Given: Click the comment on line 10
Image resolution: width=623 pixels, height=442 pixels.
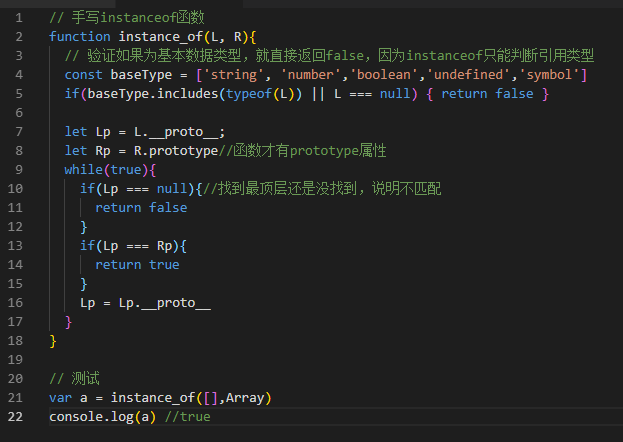Looking at the screenshot, I should point(322,188).
